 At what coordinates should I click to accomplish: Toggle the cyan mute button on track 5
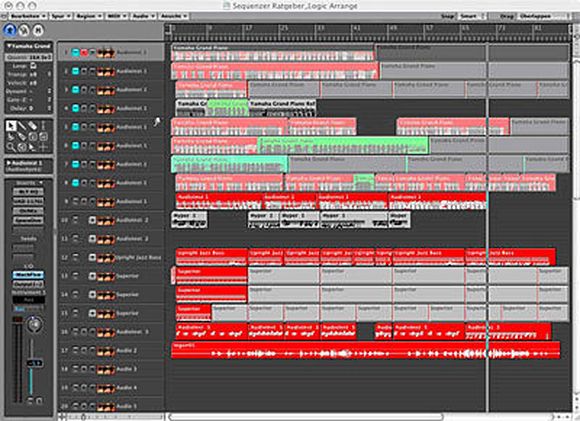point(75,127)
